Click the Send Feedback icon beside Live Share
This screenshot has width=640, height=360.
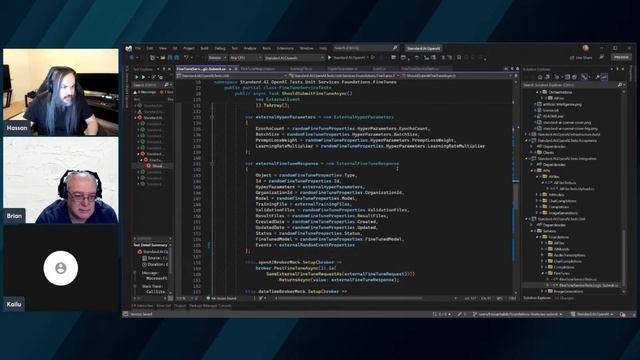point(602,58)
